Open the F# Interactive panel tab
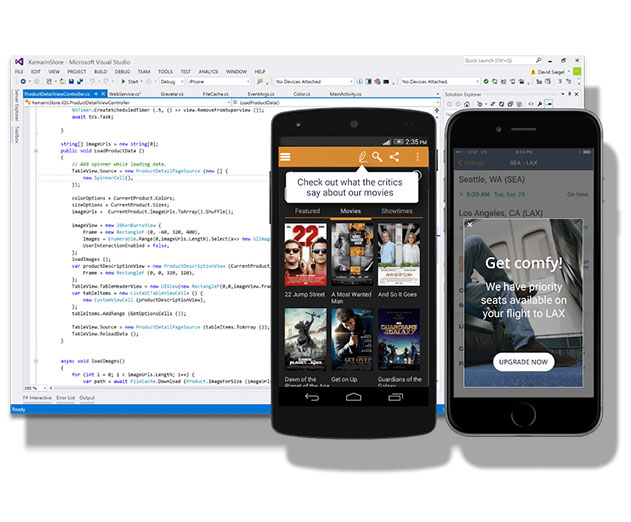The image size is (631, 522). (37, 398)
